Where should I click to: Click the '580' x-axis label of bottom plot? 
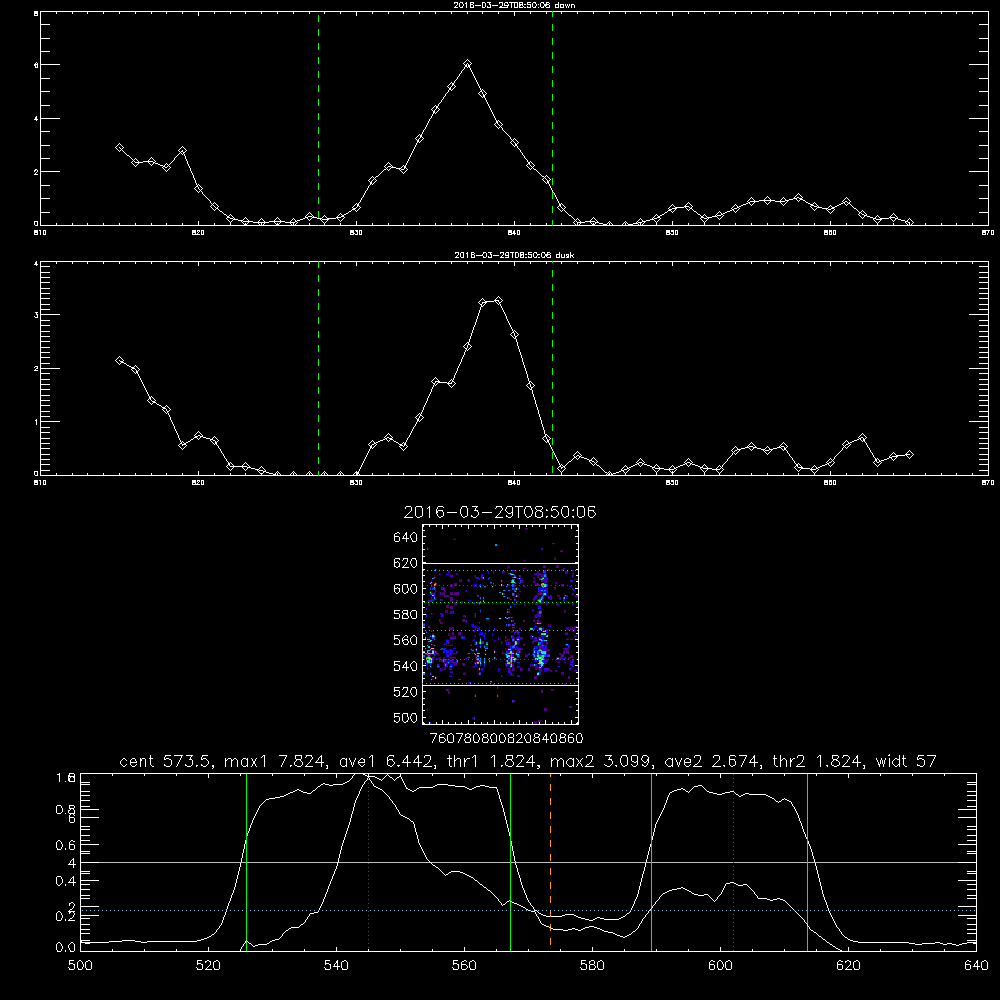(592, 966)
